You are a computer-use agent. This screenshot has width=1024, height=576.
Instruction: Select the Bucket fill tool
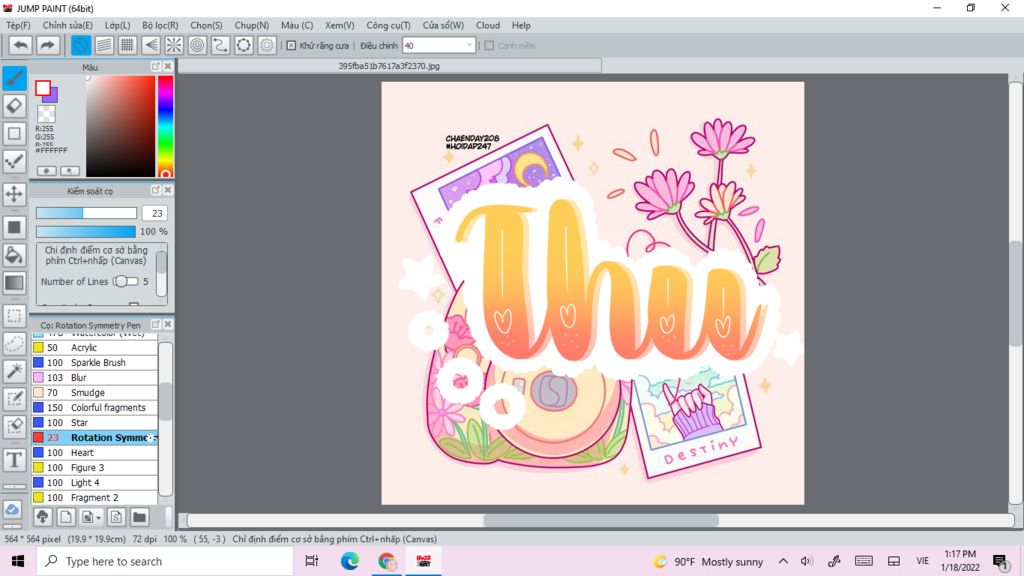[x=14, y=255]
